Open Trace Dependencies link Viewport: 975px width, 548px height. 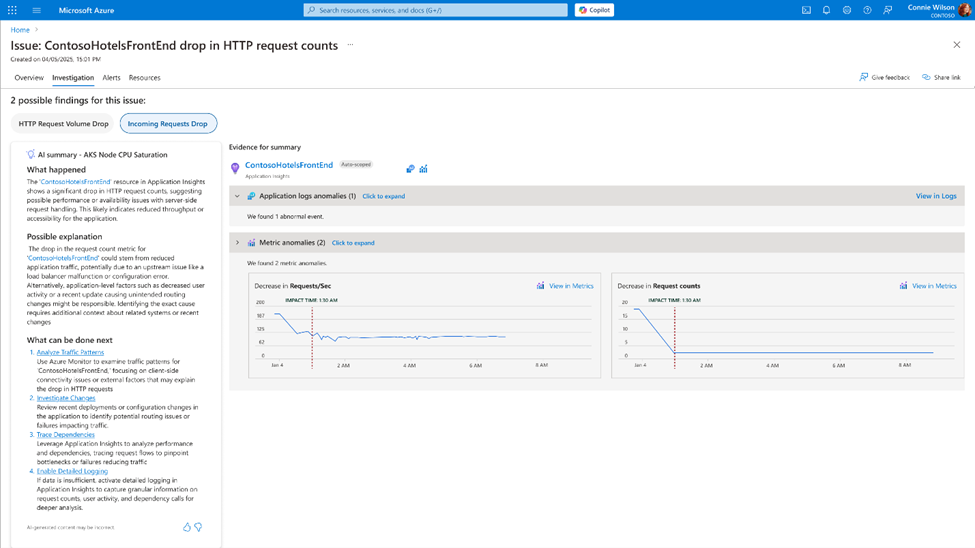(x=65, y=435)
